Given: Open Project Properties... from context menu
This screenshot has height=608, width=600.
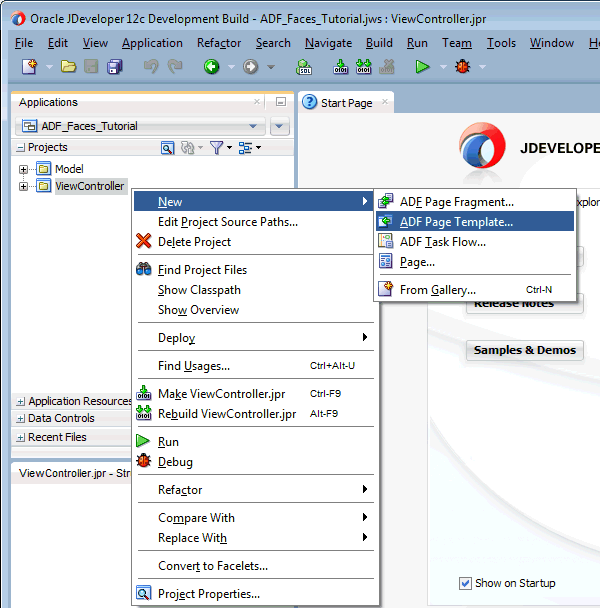Looking at the screenshot, I should coord(254,594).
